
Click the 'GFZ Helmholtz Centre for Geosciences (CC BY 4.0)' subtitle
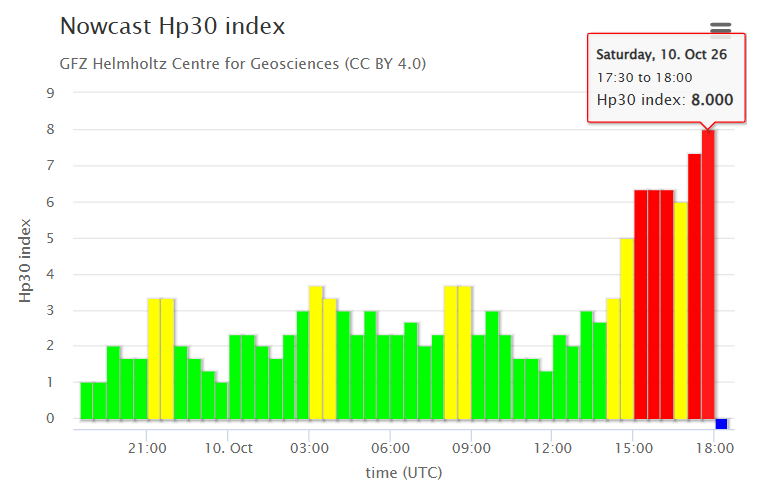pos(243,63)
